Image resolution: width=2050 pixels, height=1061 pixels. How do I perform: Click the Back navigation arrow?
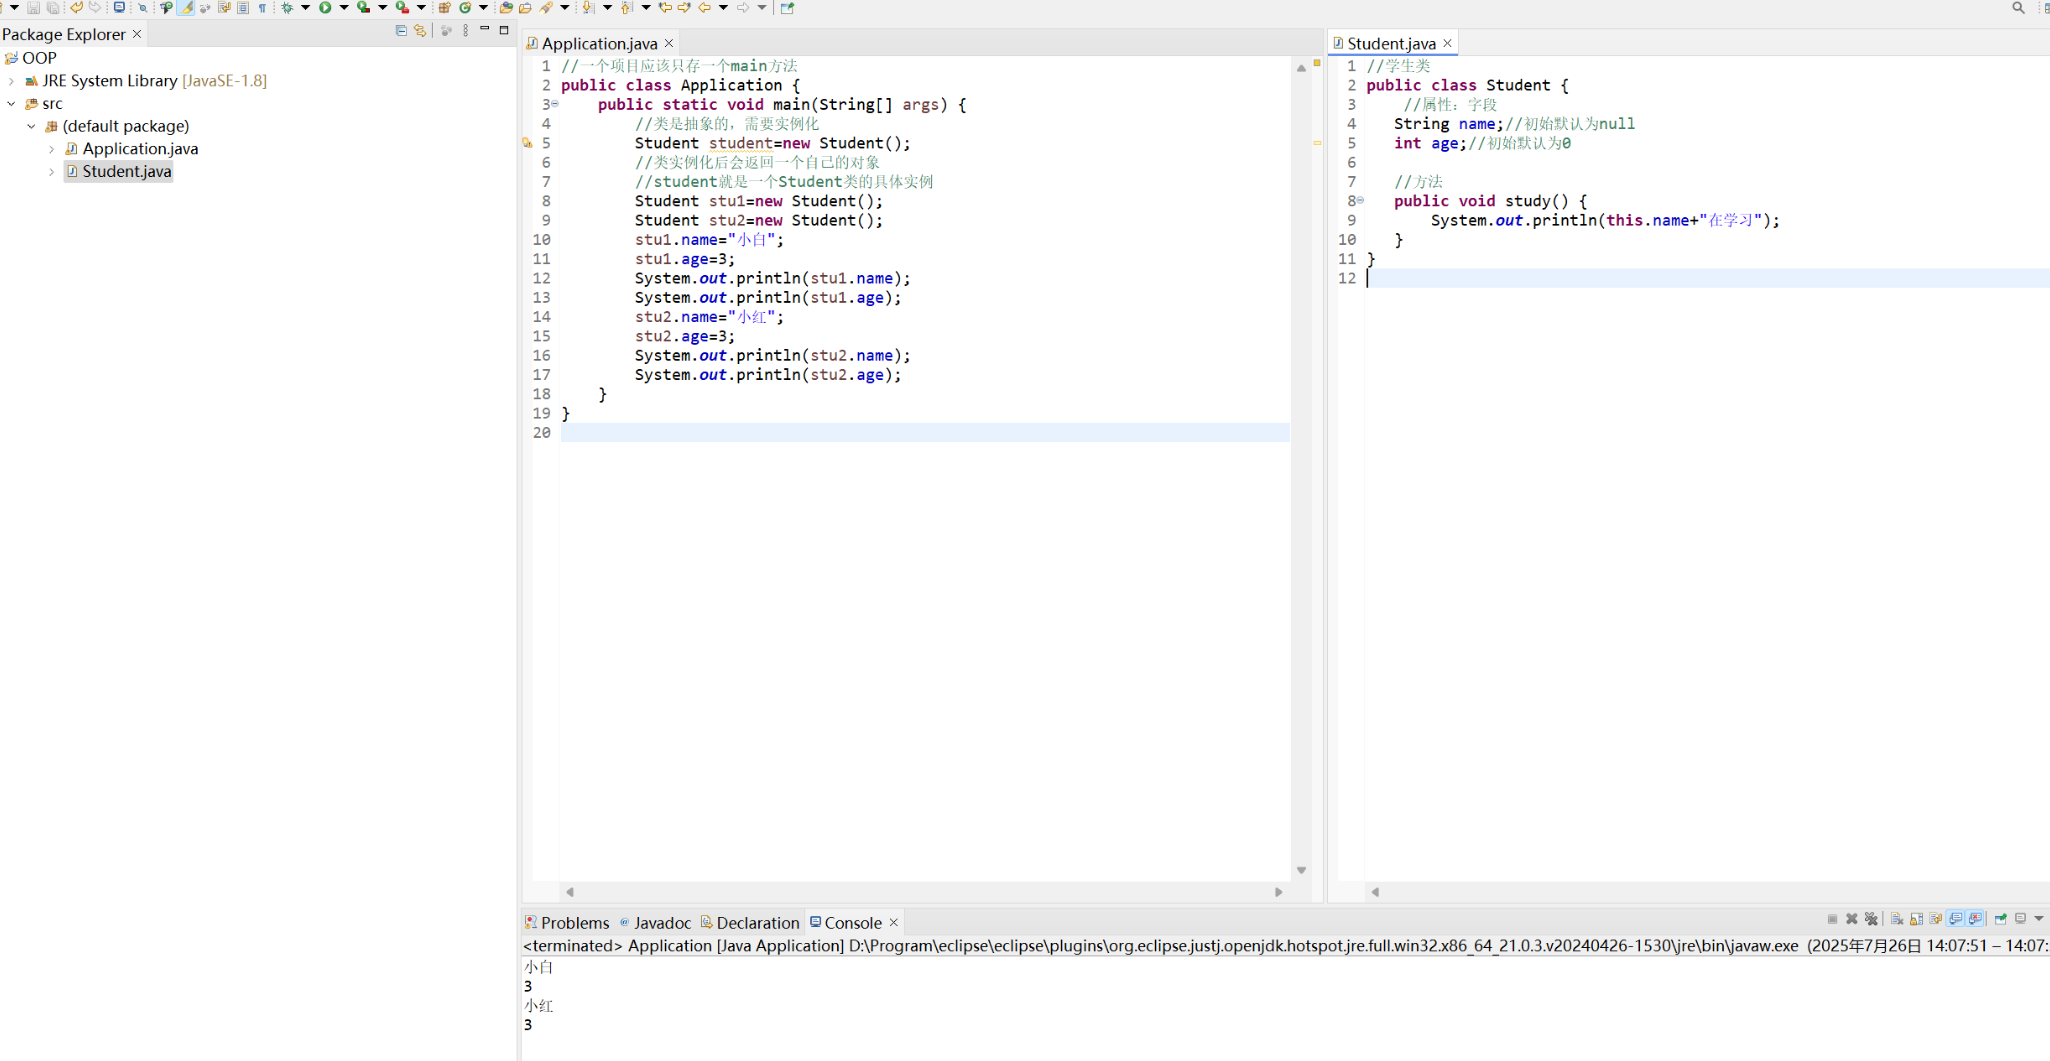coord(704,7)
